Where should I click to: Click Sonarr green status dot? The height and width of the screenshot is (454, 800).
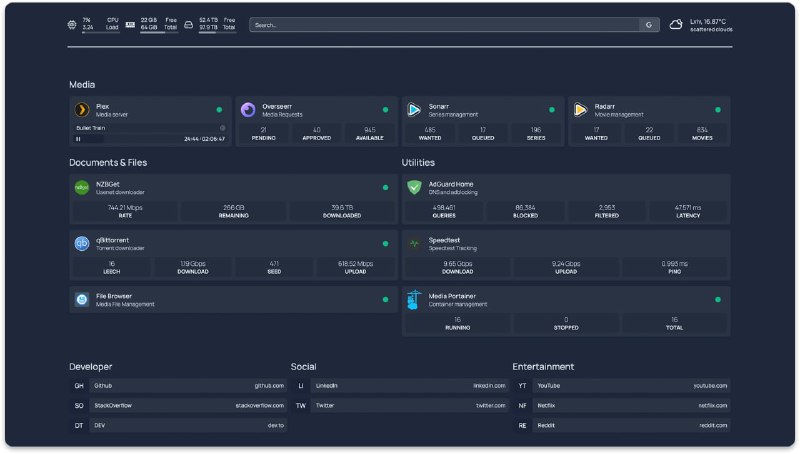tap(552, 110)
